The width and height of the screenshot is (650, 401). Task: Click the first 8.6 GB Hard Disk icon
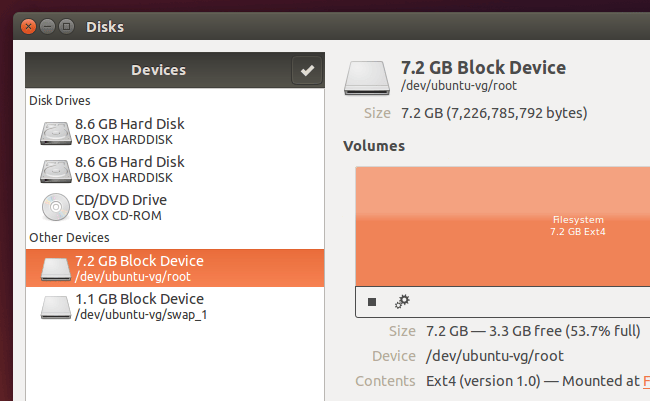tap(55, 131)
